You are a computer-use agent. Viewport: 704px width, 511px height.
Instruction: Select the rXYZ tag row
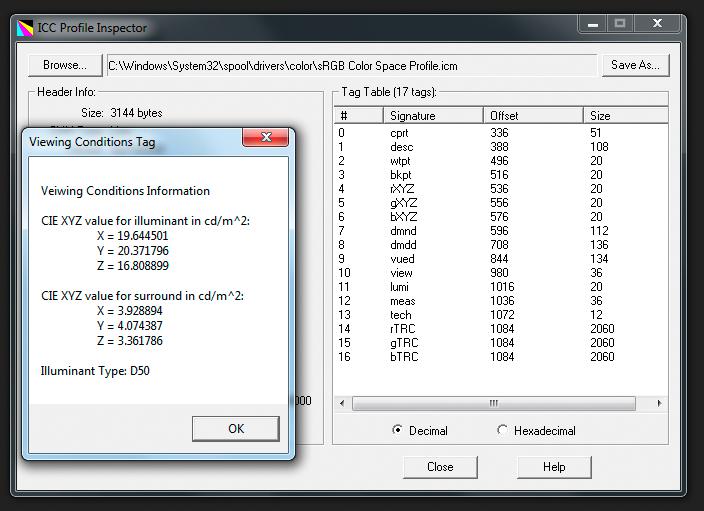(501, 189)
